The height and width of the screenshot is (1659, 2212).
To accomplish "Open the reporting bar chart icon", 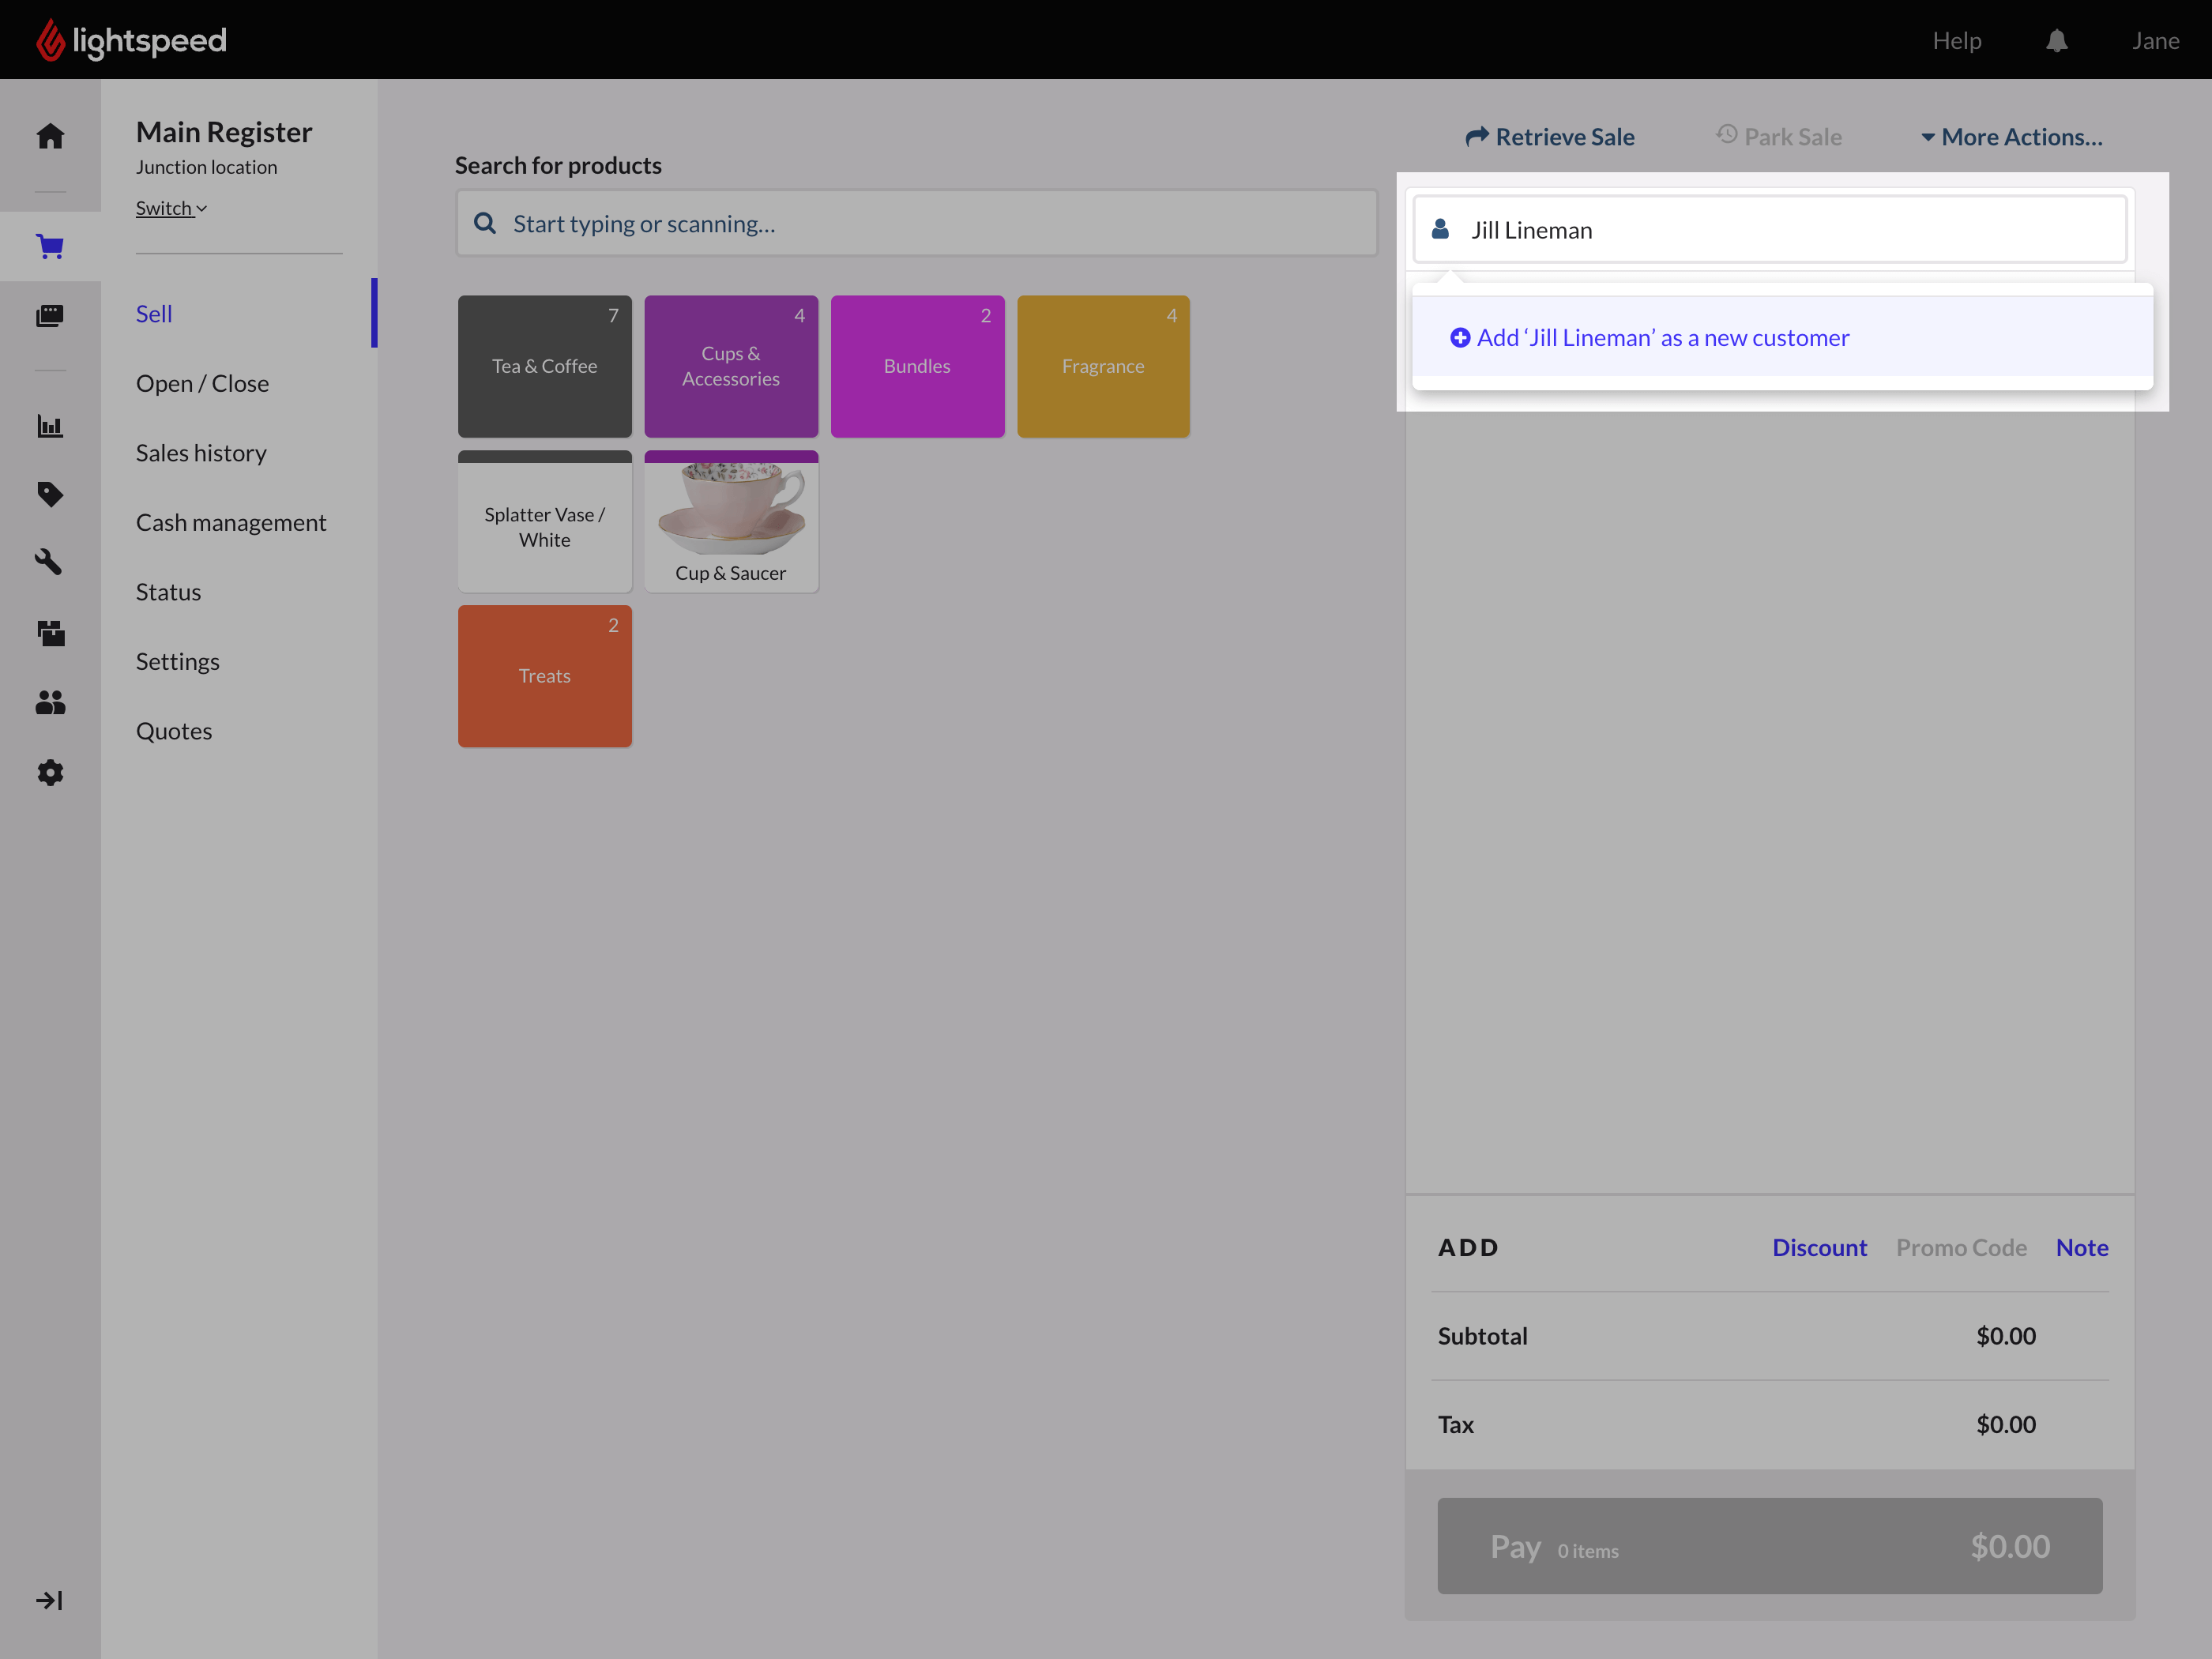I will click(50, 426).
